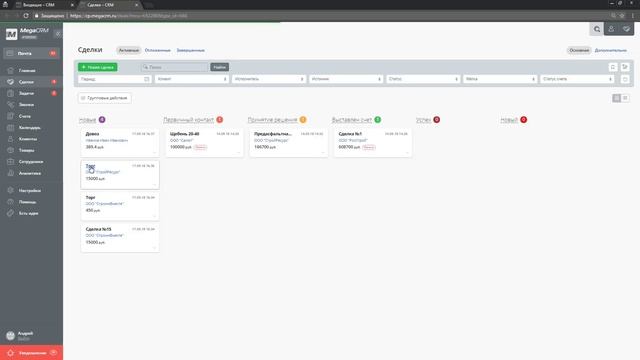This screenshot has height=360, width=640.
Task: Click the export icon in the filter panel
Action: pyautogui.click(x=625, y=67)
